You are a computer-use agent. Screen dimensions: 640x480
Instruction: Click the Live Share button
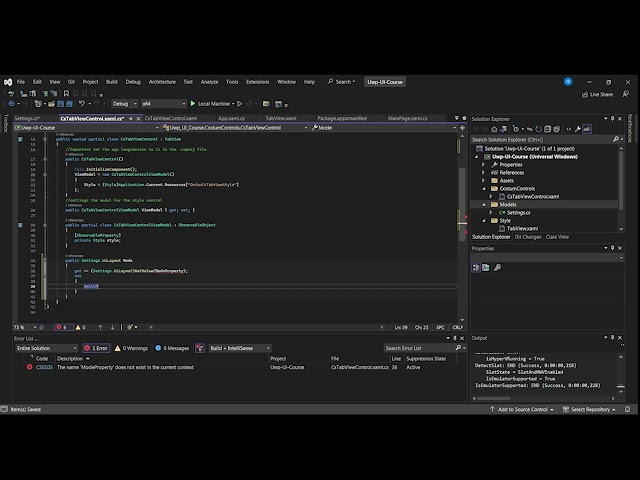pyautogui.click(x=598, y=94)
